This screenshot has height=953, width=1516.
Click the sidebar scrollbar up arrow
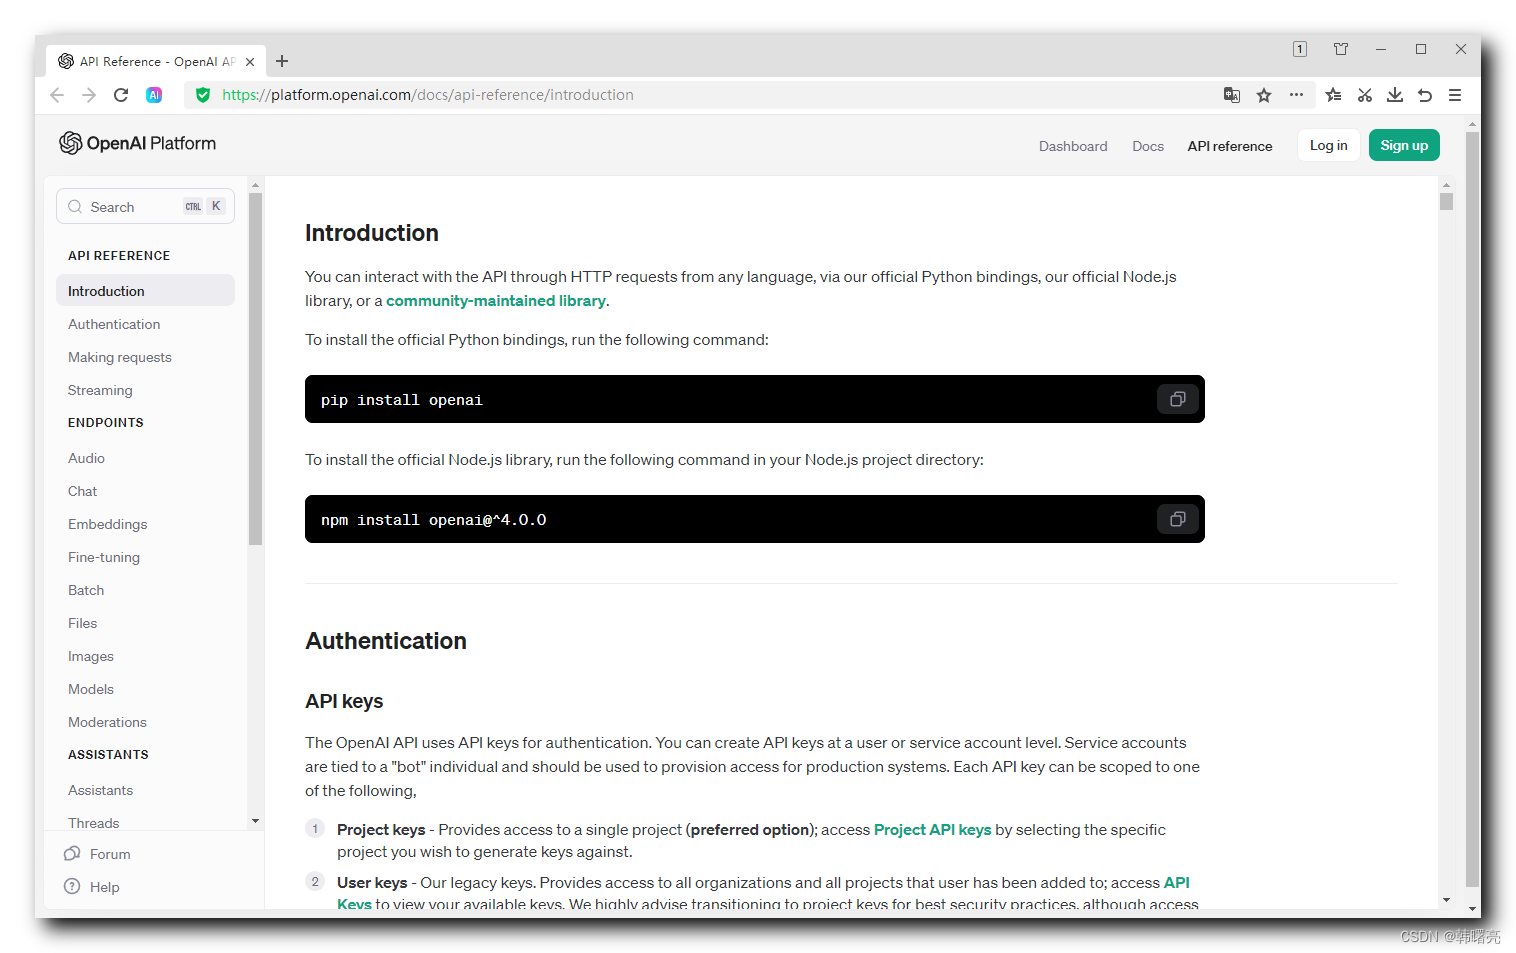[x=255, y=185]
